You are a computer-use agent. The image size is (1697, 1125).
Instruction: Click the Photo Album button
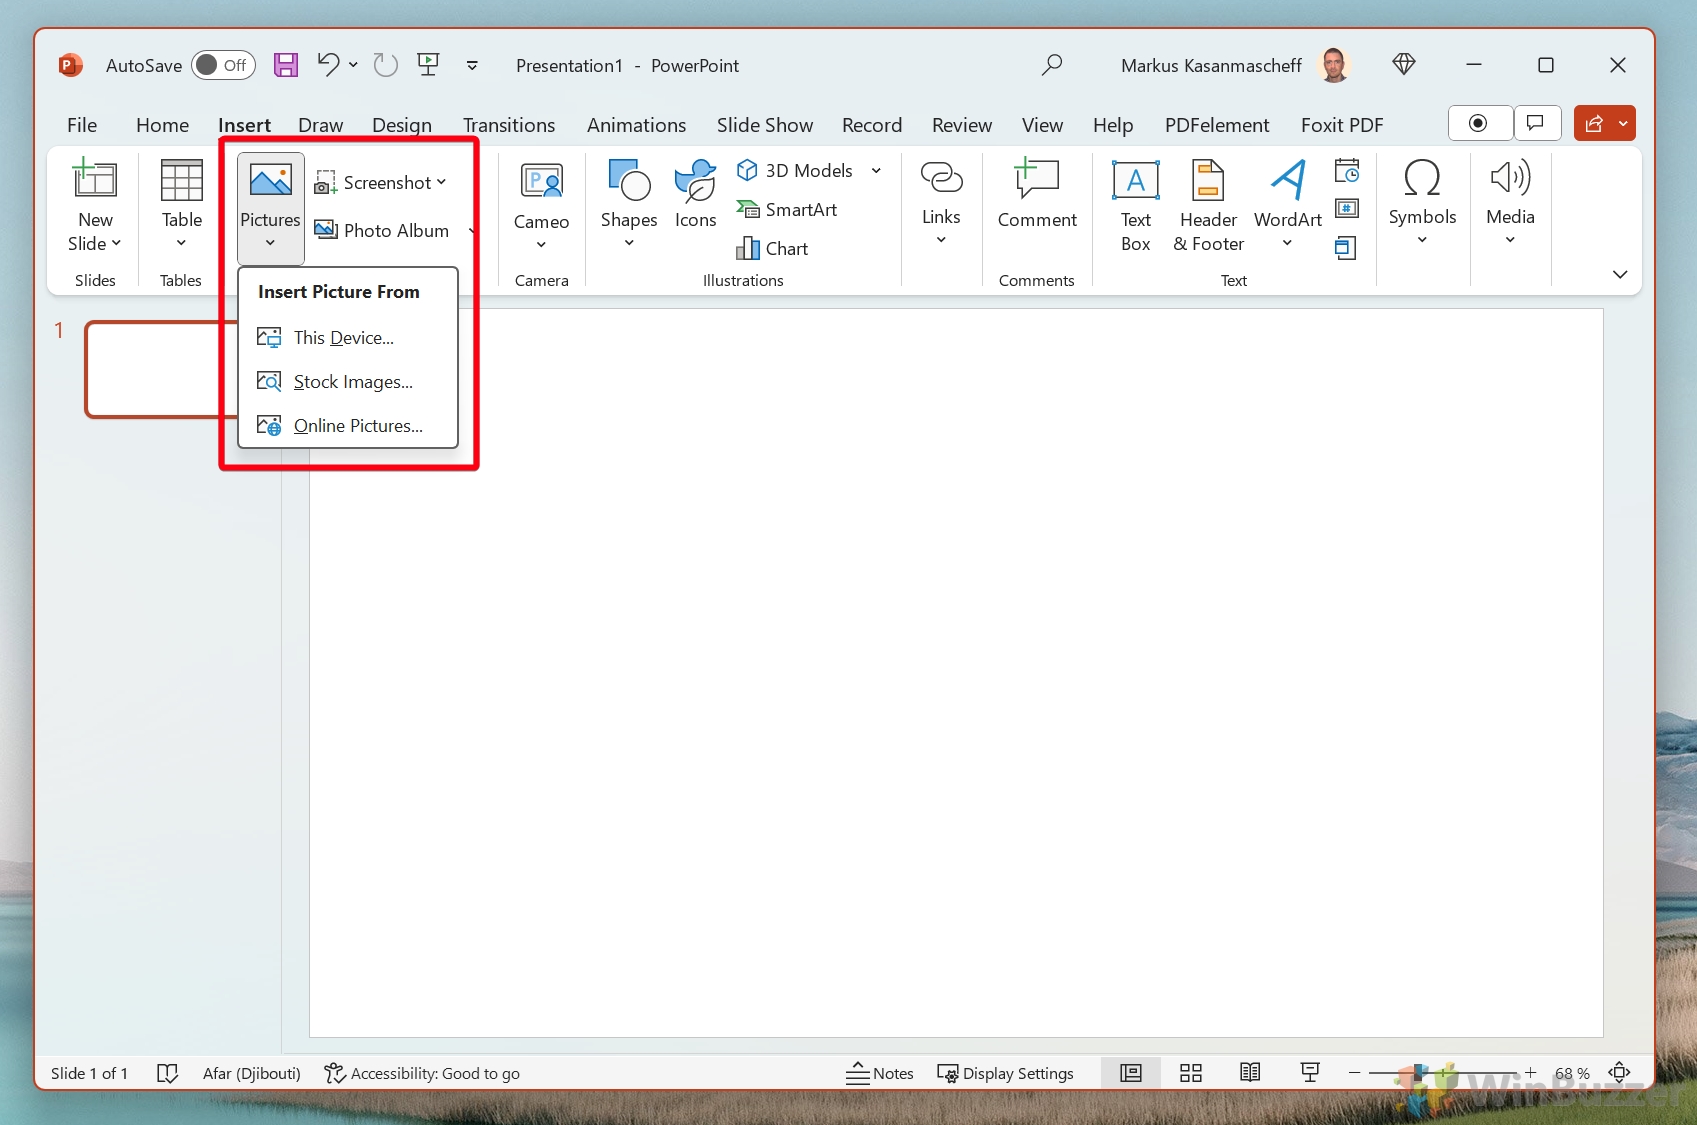382,230
